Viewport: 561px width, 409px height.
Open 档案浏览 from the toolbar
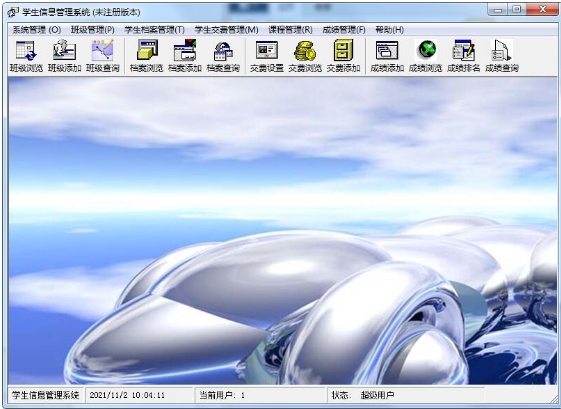click(147, 56)
